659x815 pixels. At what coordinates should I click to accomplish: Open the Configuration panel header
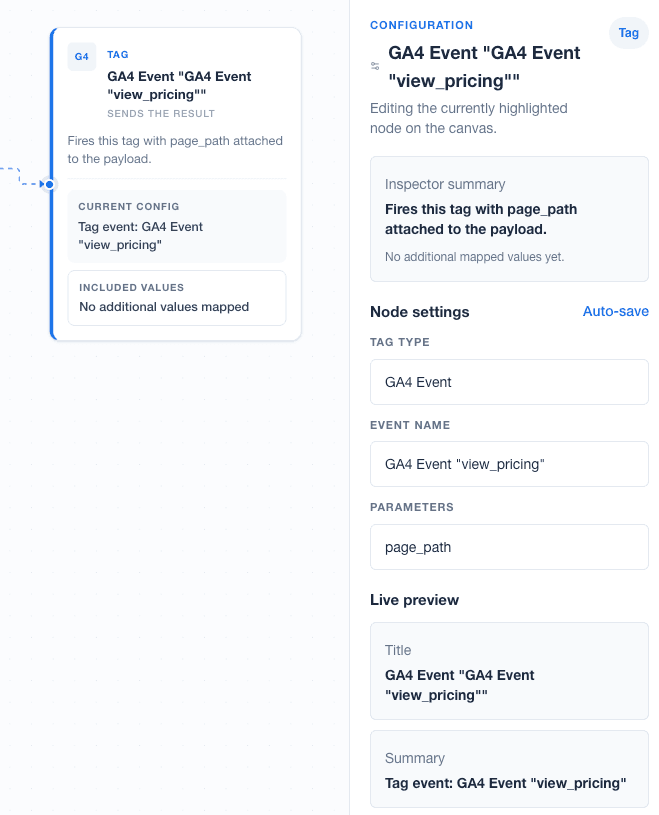421,25
